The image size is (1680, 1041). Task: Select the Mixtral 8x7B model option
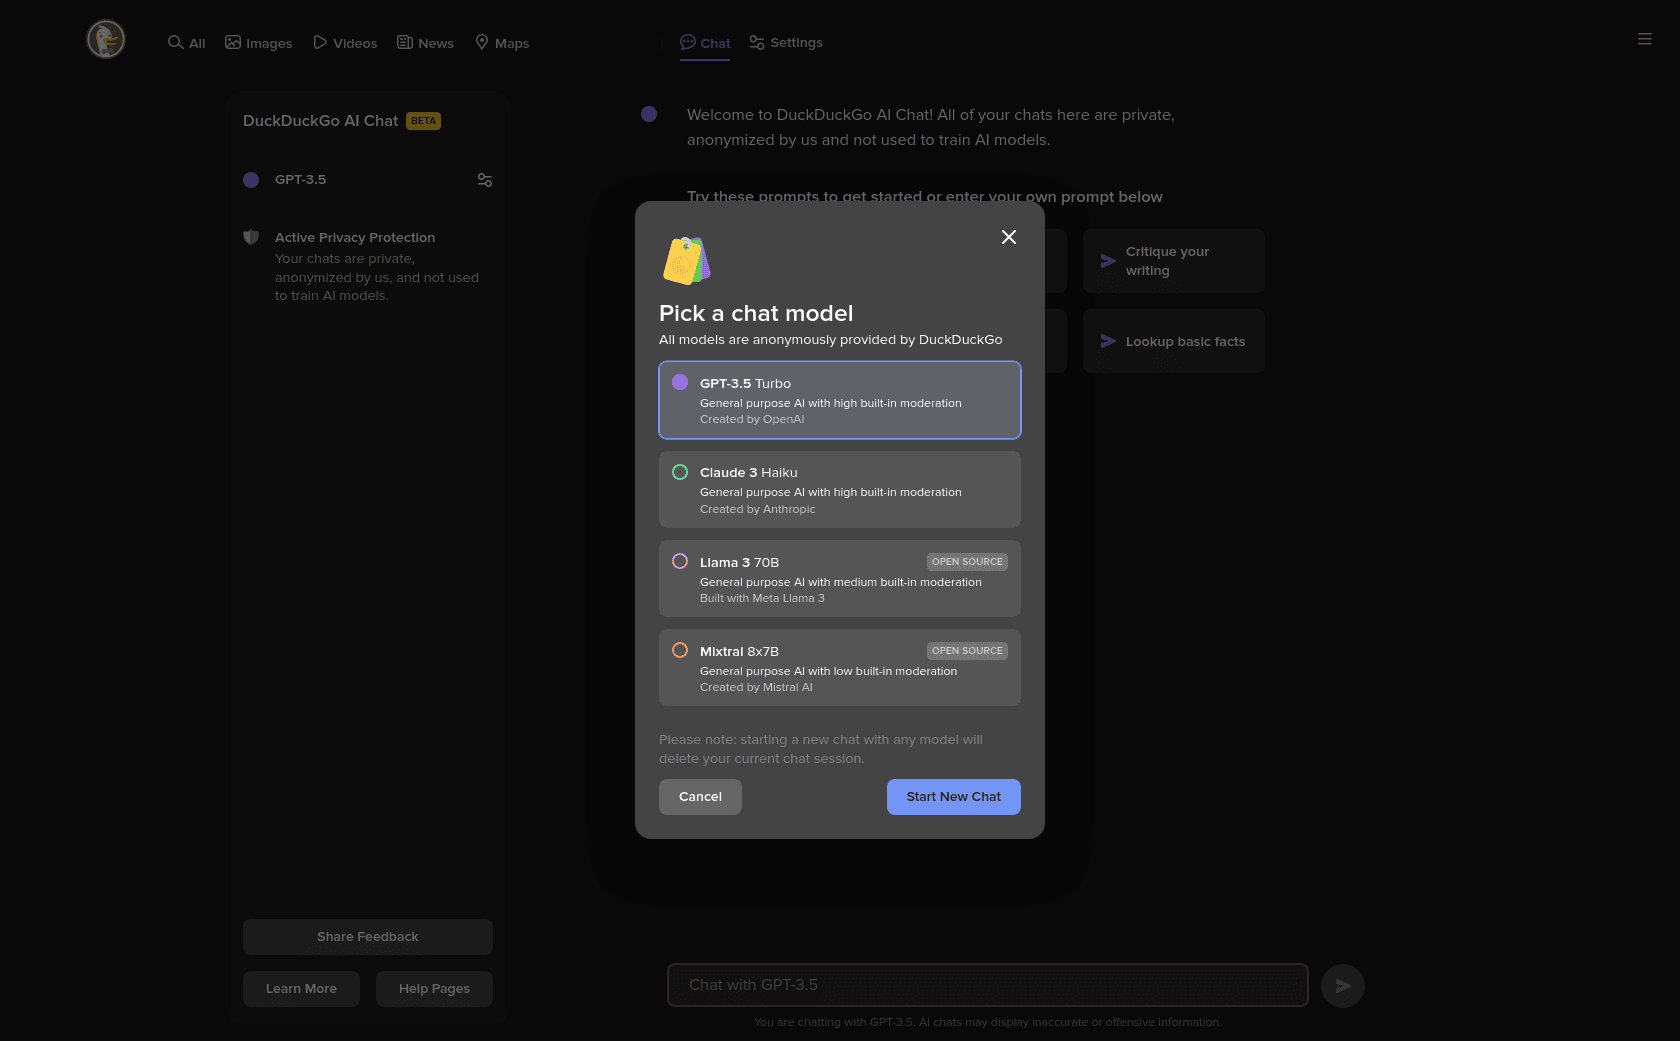pyautogui.click(x=840, y=668)
